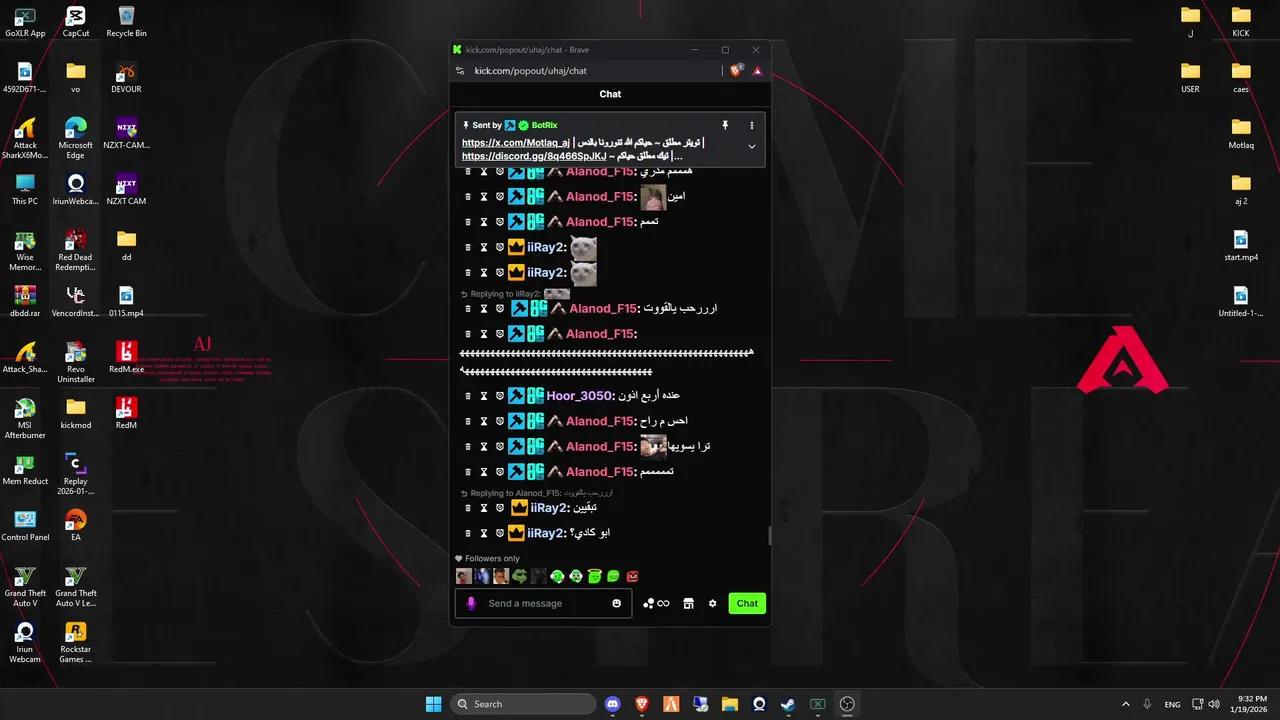1280x720 pixels.
Task: Click the kick.com/popout/uhaj/chat address bar
Action: tap(530, 71)
